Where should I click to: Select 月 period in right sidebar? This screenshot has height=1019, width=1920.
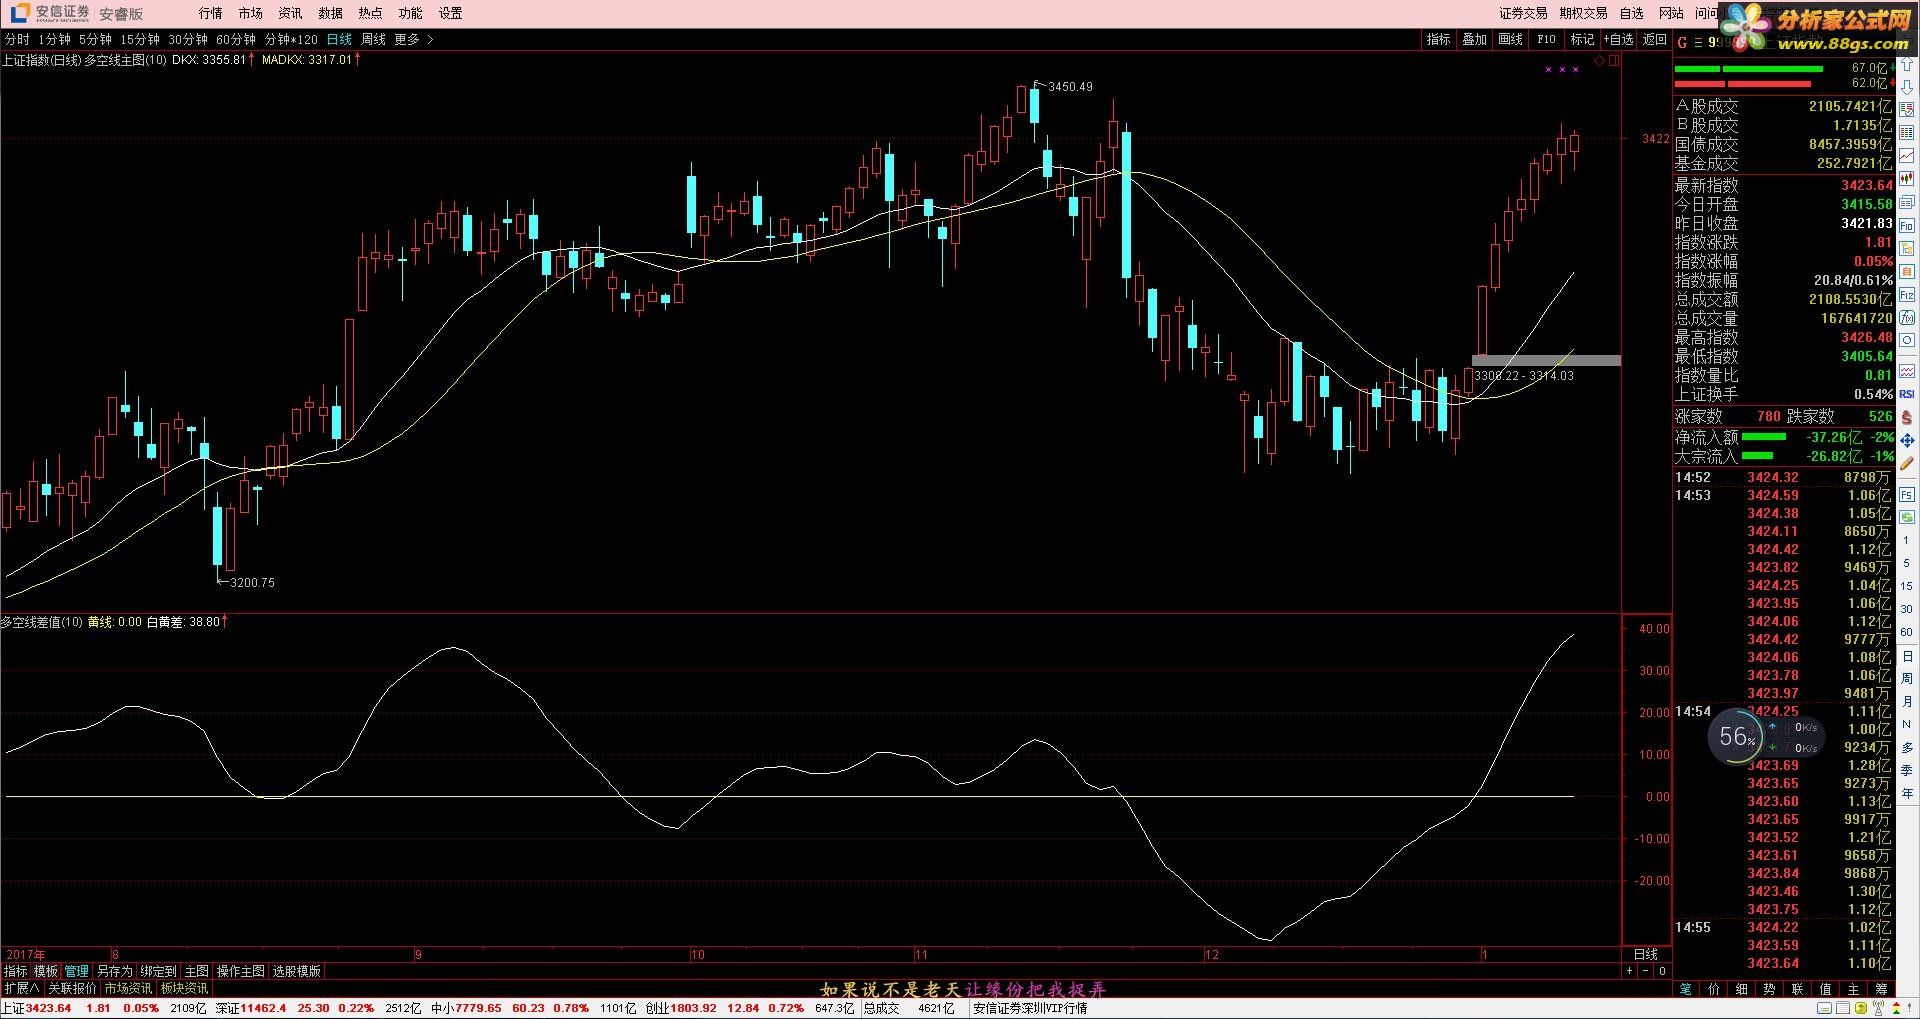[1907, 702]
